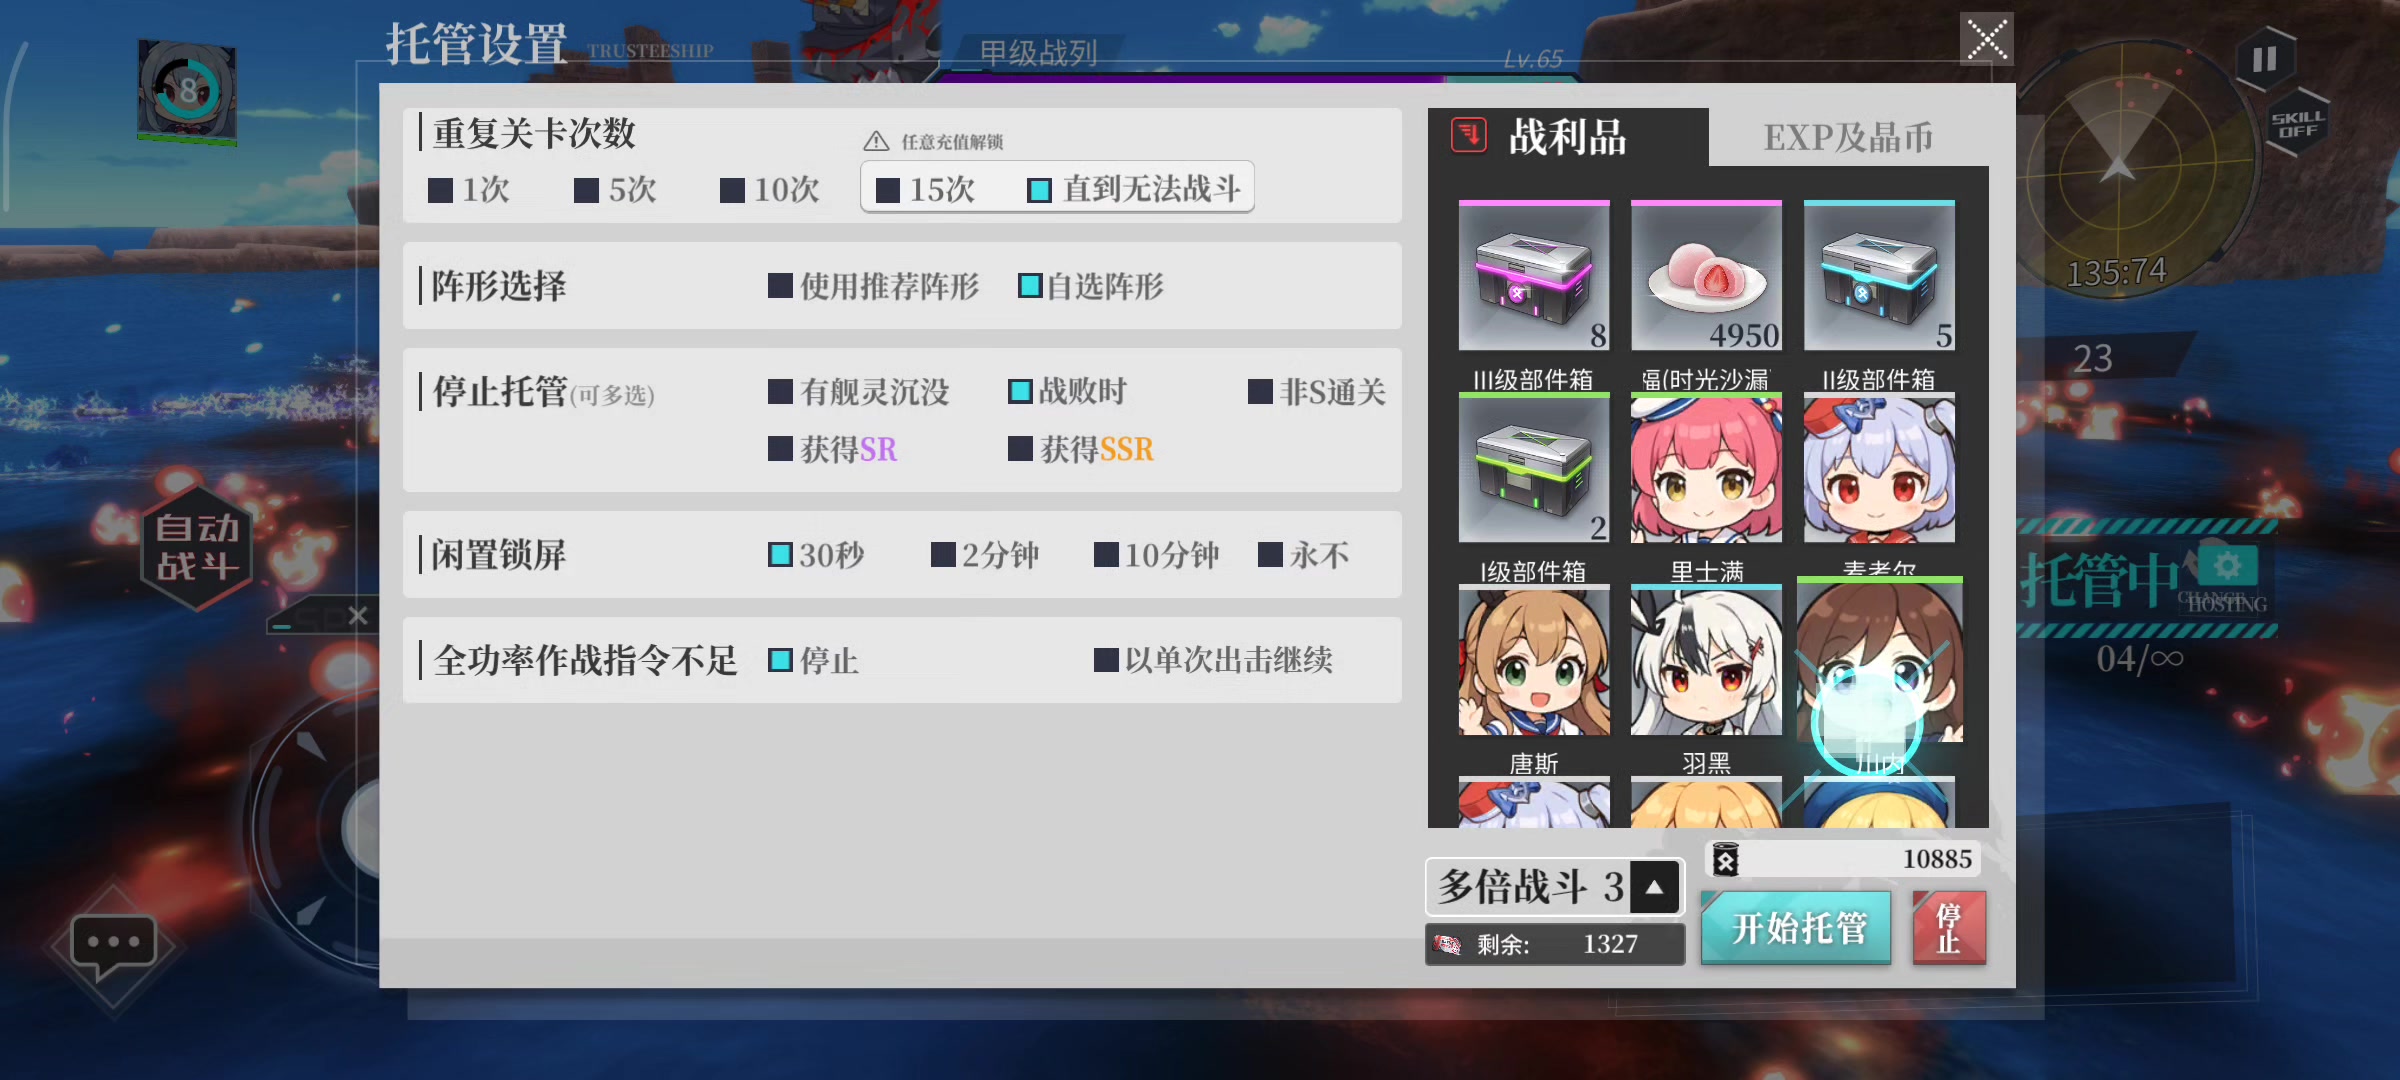Image resolution: width=2400 pixels, height=1080 pixels.
Task: Switch to the EXP及晶币 tab
Action: [x=1848, y=137]
